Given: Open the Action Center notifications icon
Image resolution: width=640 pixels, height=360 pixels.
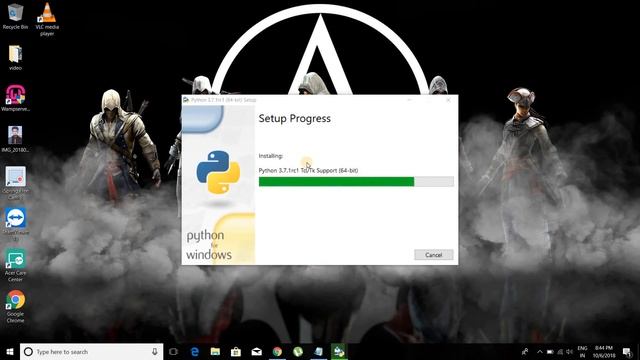Looking at the screenshot, I should click(x=628, y=351).
